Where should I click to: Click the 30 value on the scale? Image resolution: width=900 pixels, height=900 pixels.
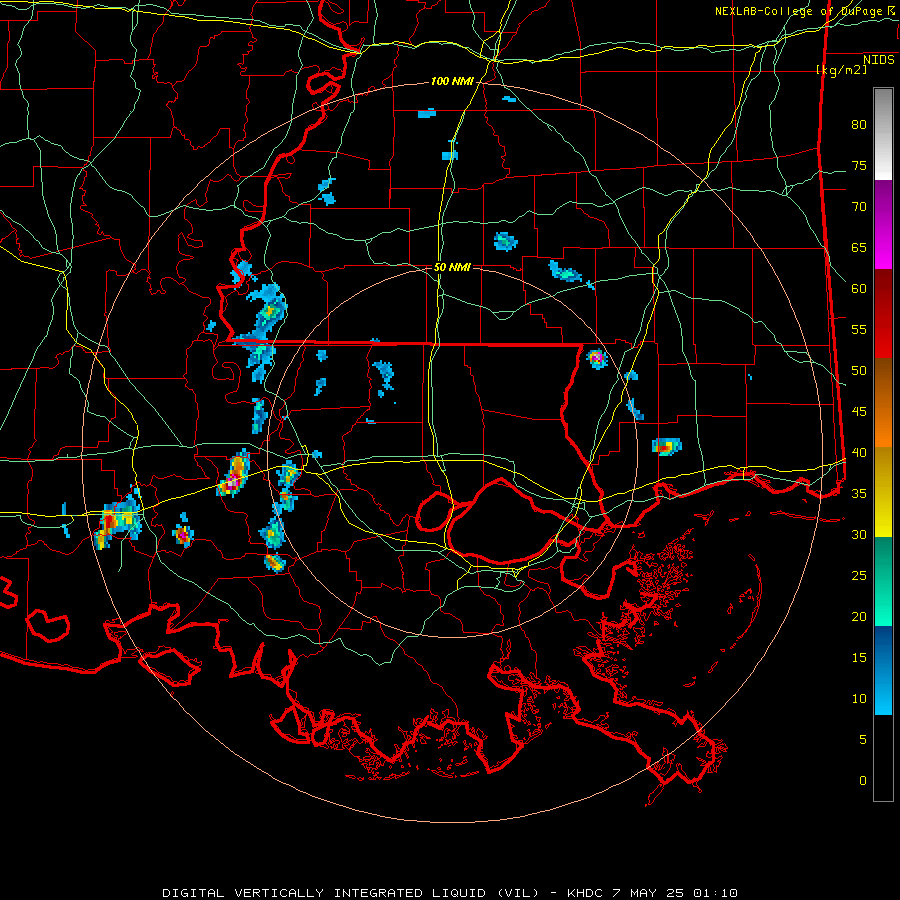point(859,535)
